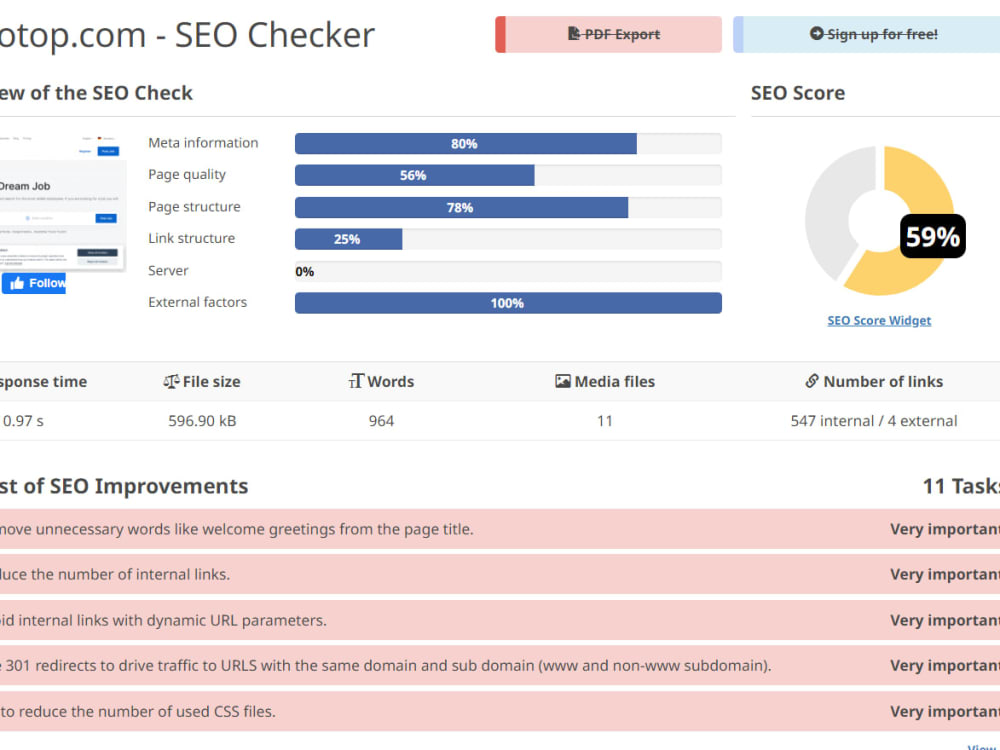Image resolution: width=1000 pixels, height=750 pixels.
Task: Select the 'Page quality' label
Action: click(x=187, y=175)
